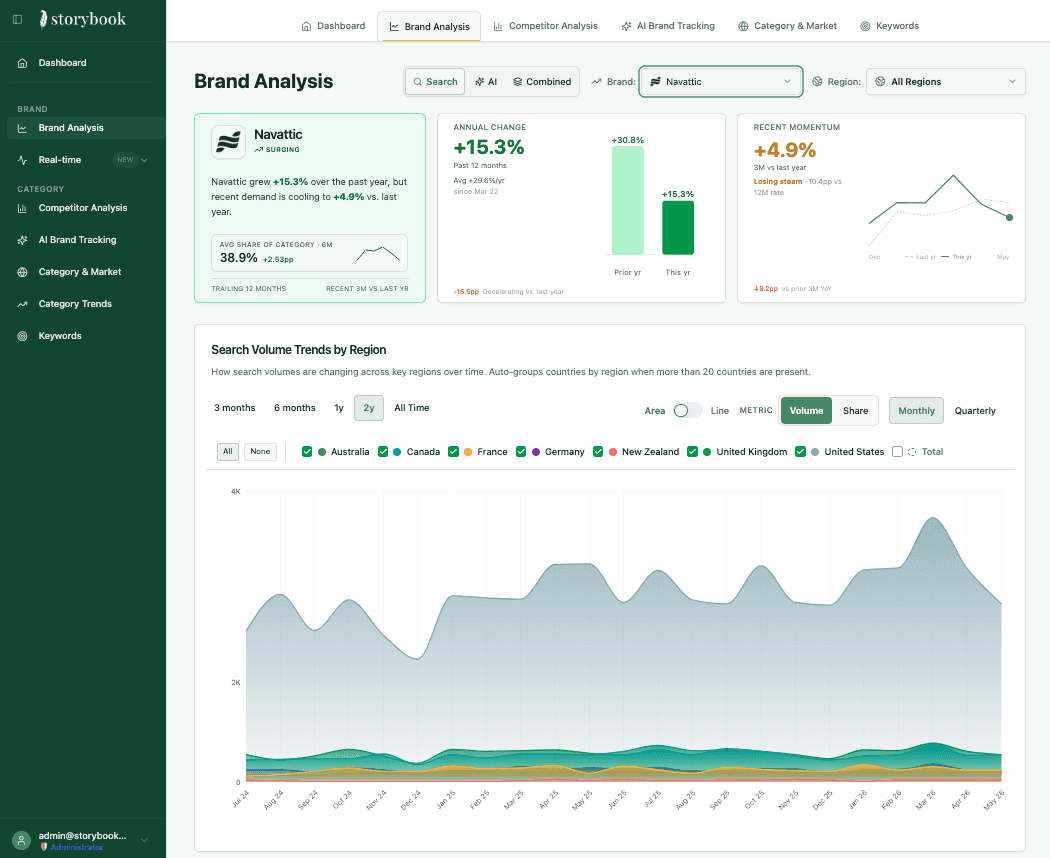
Task: Open the AI Brand Tracking top tab
Action: pyautogui.click(x=668, y=26)
